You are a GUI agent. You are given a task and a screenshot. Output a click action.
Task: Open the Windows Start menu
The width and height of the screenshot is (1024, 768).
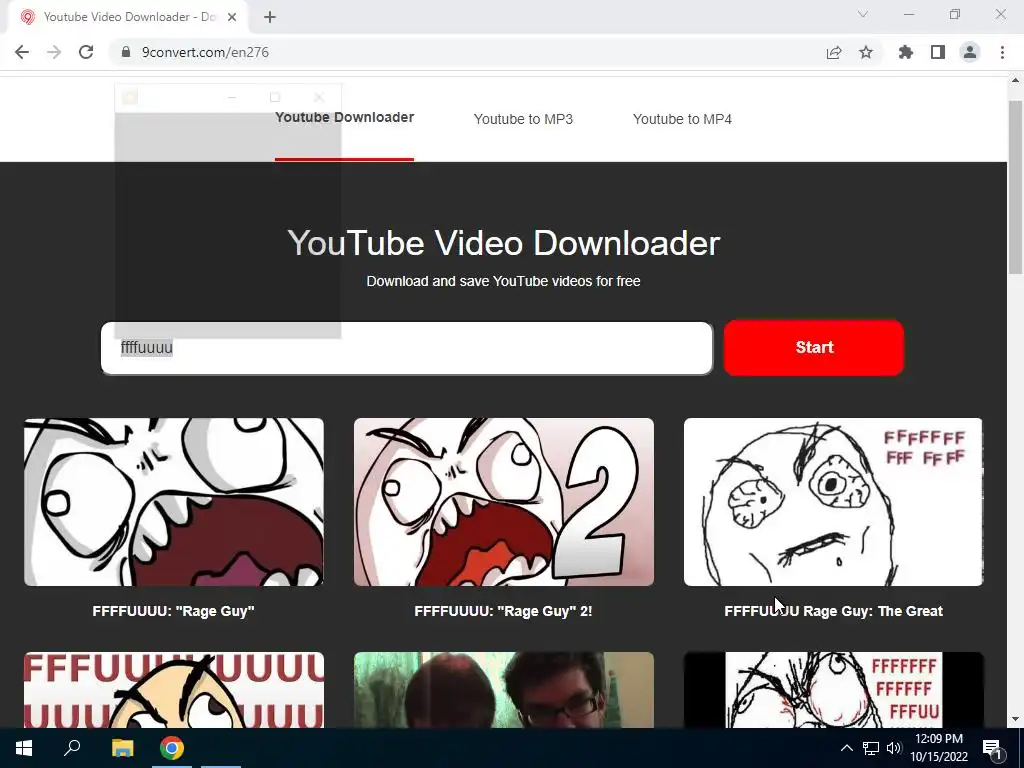pyautogui.click(x=24, y=748)
